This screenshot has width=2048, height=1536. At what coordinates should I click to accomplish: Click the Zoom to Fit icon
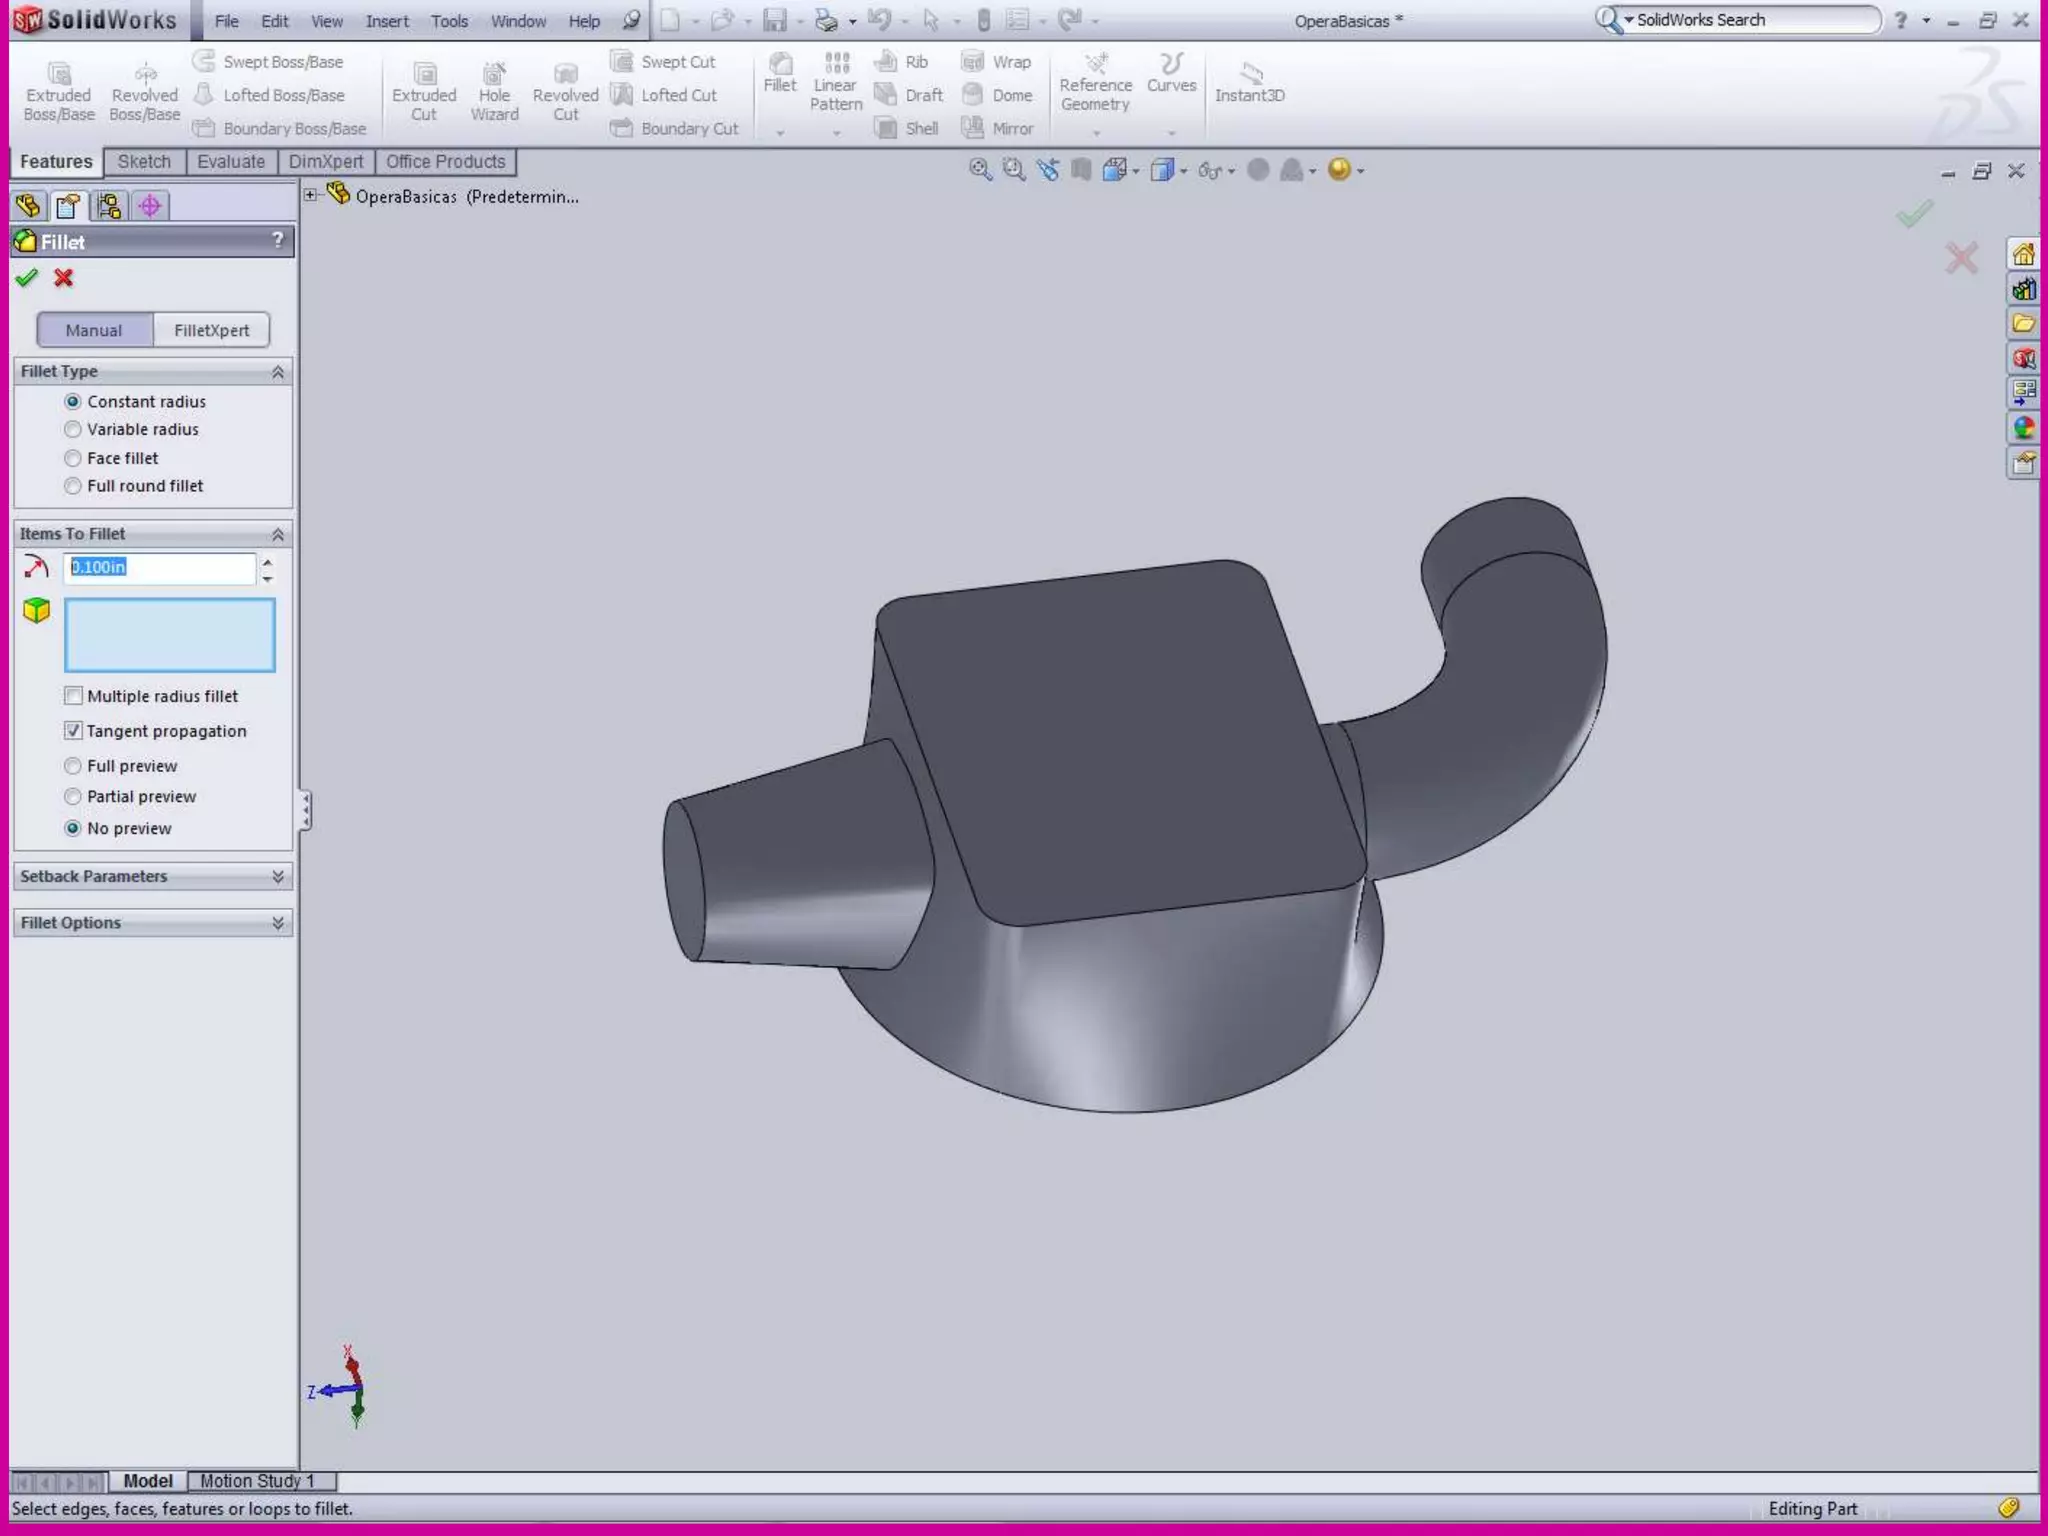980,170
